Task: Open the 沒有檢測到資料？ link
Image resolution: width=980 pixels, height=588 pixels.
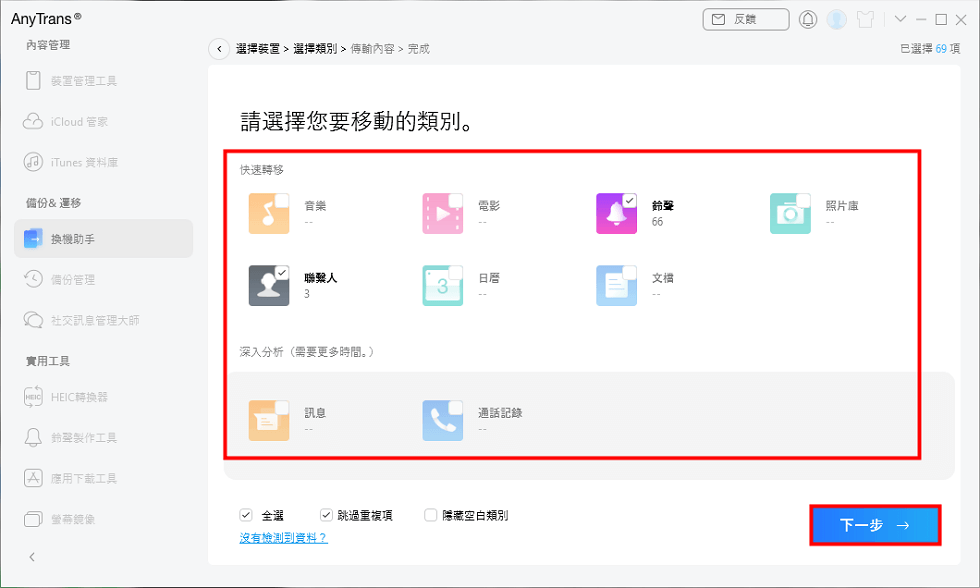Action: pyautogui.click(x=283, y=537)
